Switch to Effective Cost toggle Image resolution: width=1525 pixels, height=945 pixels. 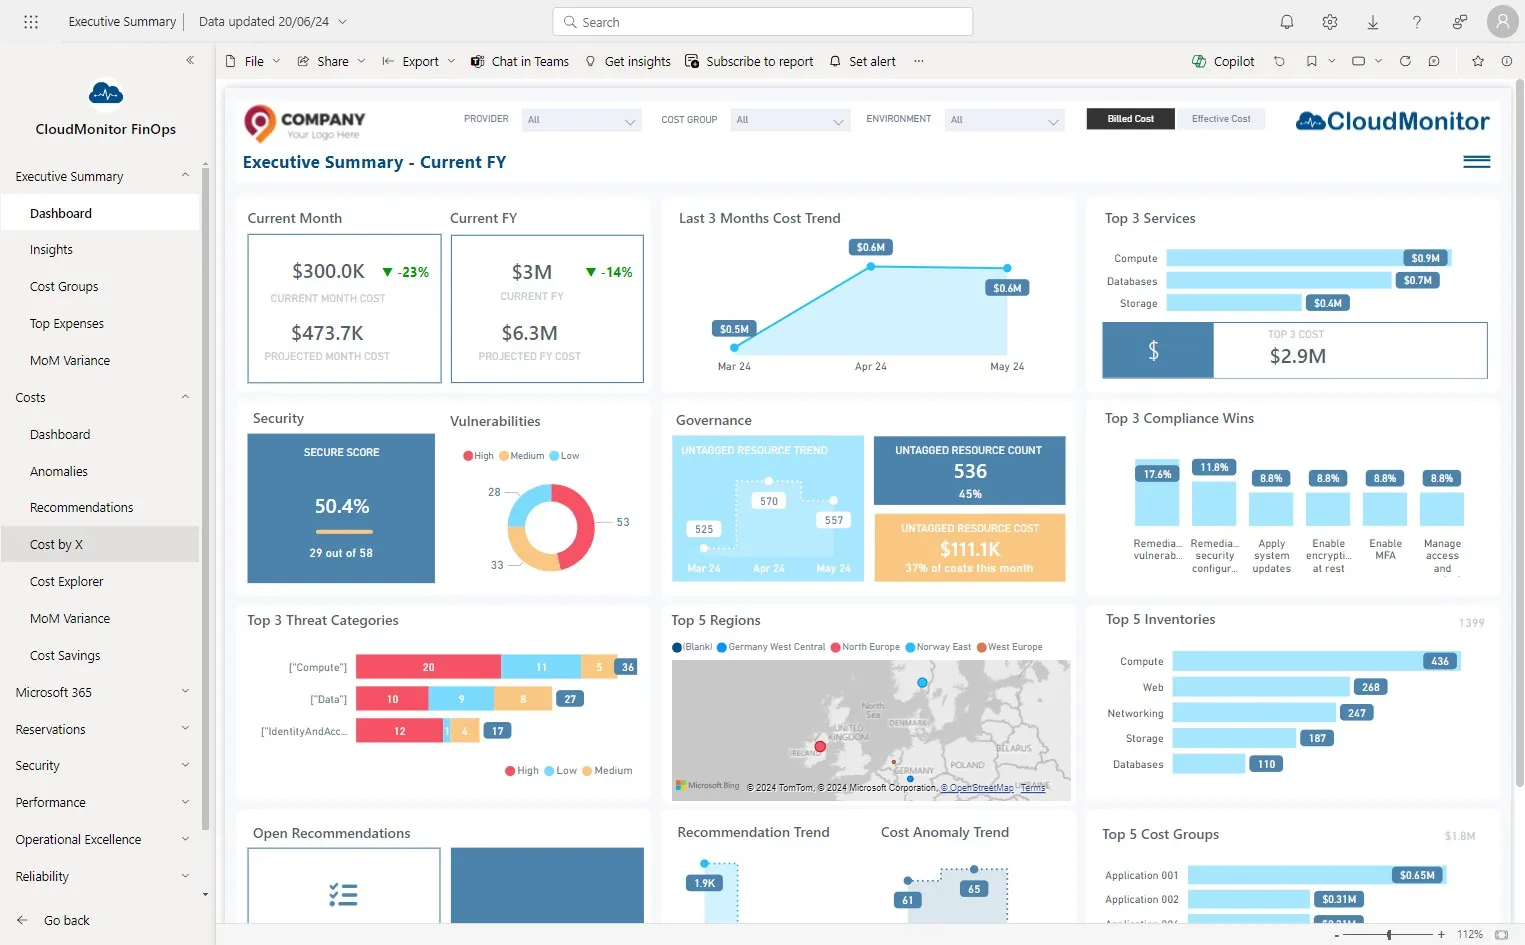(1221, 119)
